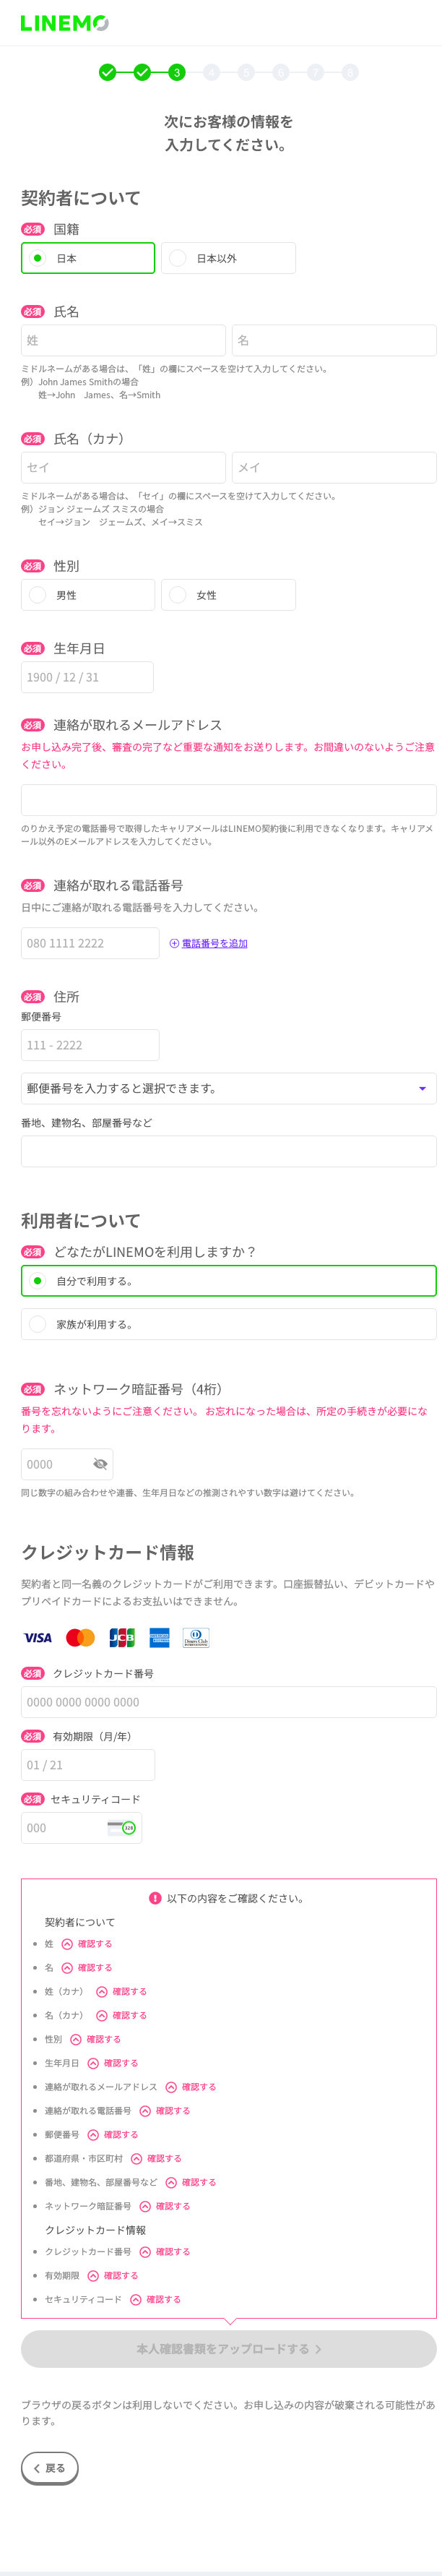This screenshot has height=2576, width=442.
Task: Click the JCB card logo
Action: coord(122,1637)
